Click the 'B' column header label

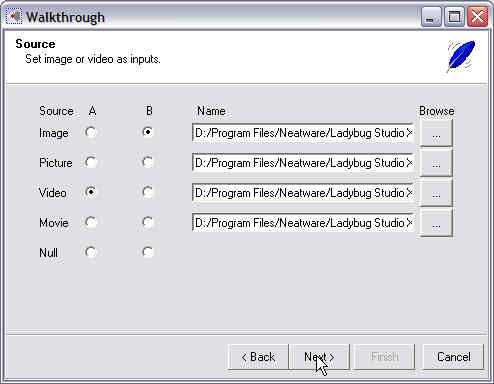click(x=149, y=111)
